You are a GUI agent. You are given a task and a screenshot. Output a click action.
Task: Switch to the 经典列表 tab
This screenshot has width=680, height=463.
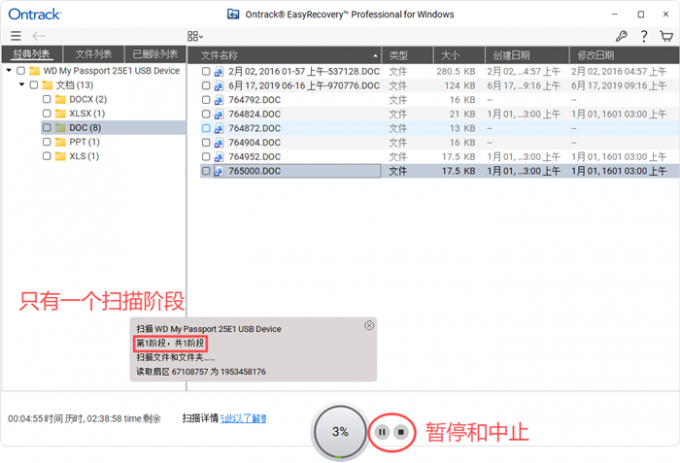click(x=32, y=54)
